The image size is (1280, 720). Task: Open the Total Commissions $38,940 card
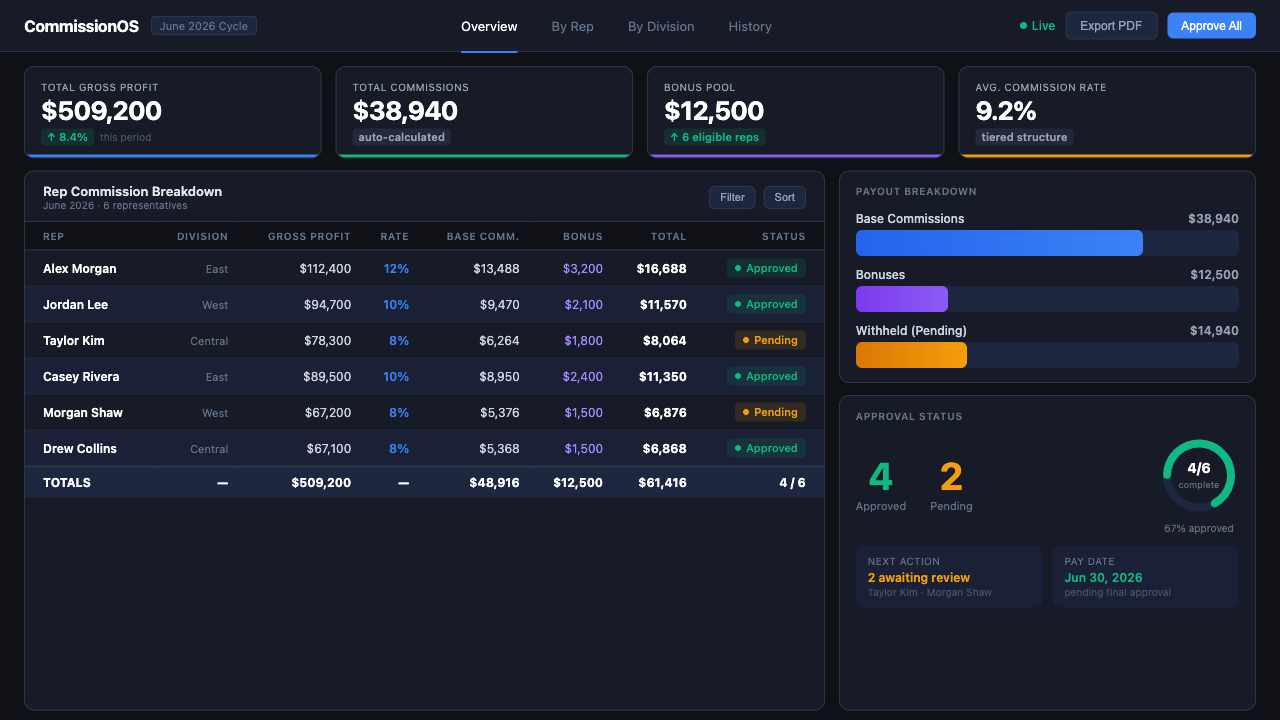coord(484,112)
